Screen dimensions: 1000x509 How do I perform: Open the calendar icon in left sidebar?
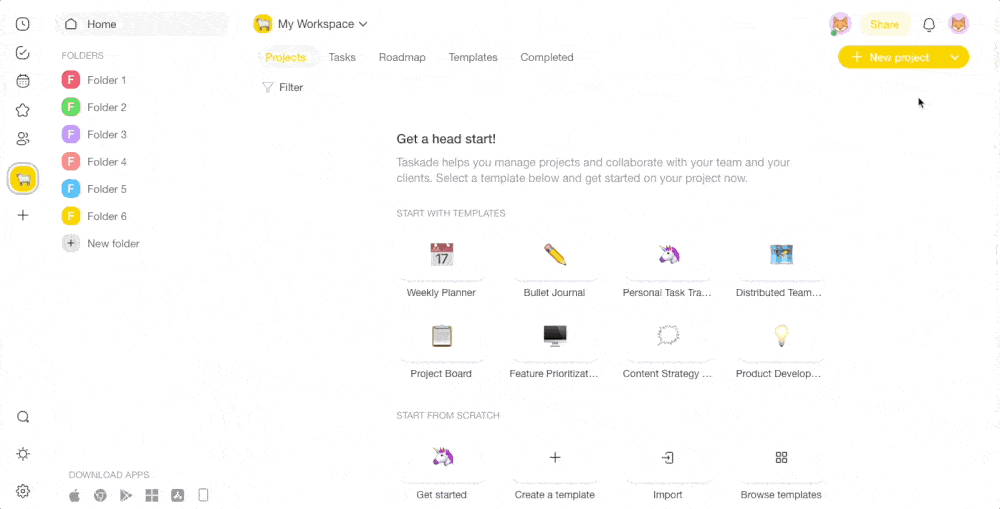(x=23, y=81)
